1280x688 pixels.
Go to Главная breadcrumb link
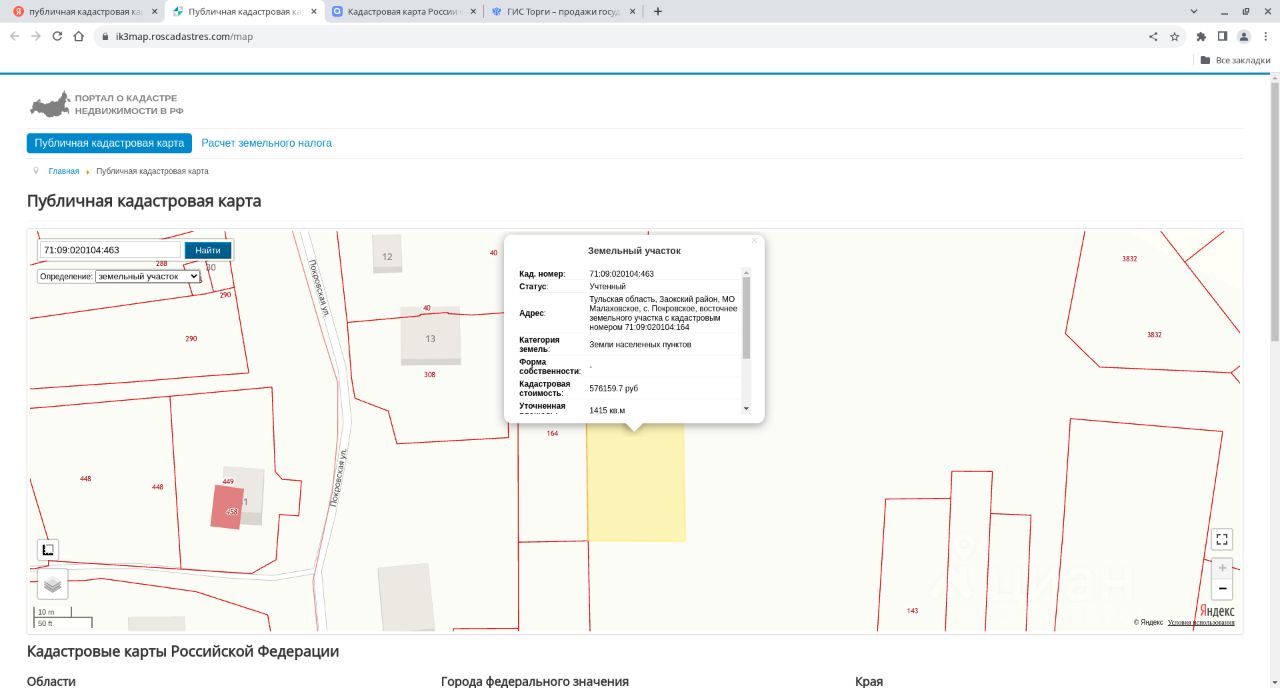pos(63,171)
